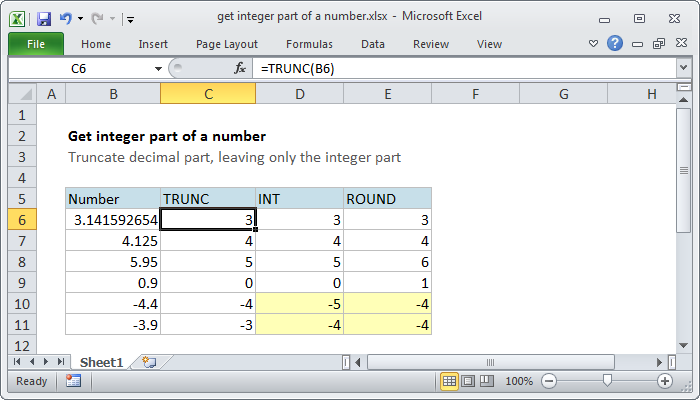Screen dimensions: 700x400
Task: Click the 'TRUNC' header cell
Action: 208,199
